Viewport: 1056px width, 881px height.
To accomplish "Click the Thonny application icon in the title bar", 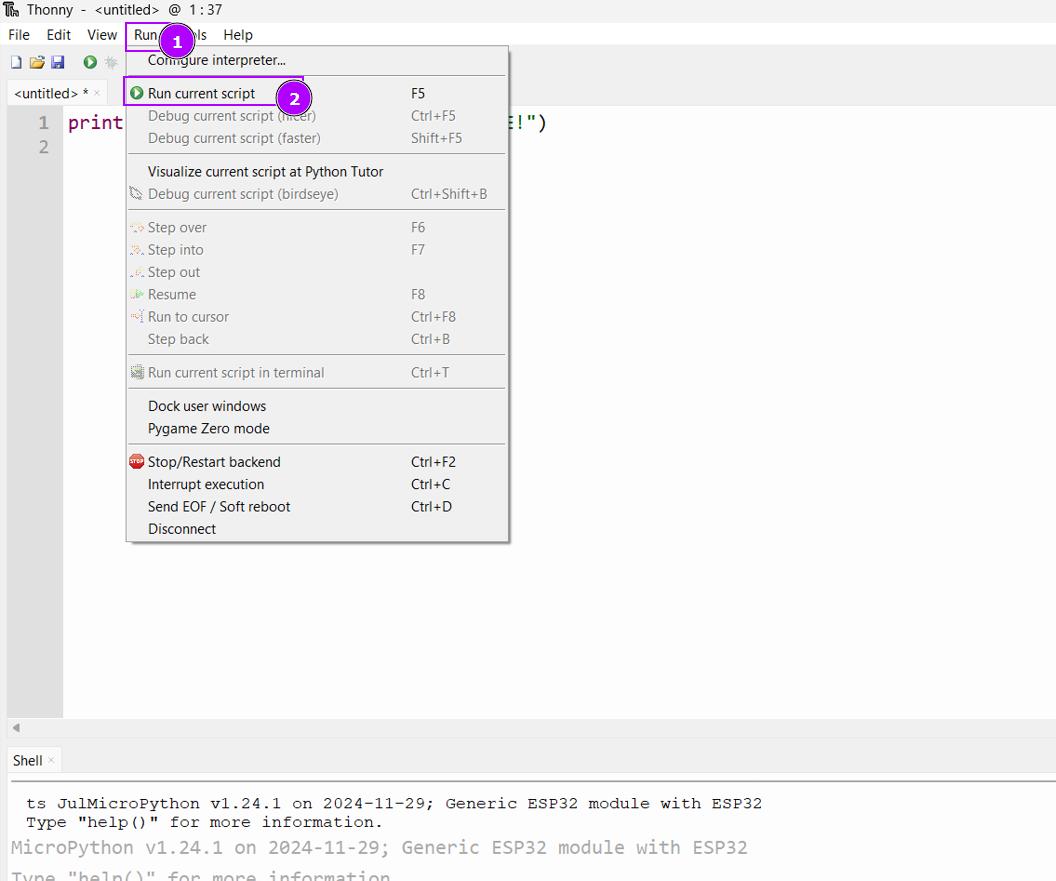I will coord(11,9).
